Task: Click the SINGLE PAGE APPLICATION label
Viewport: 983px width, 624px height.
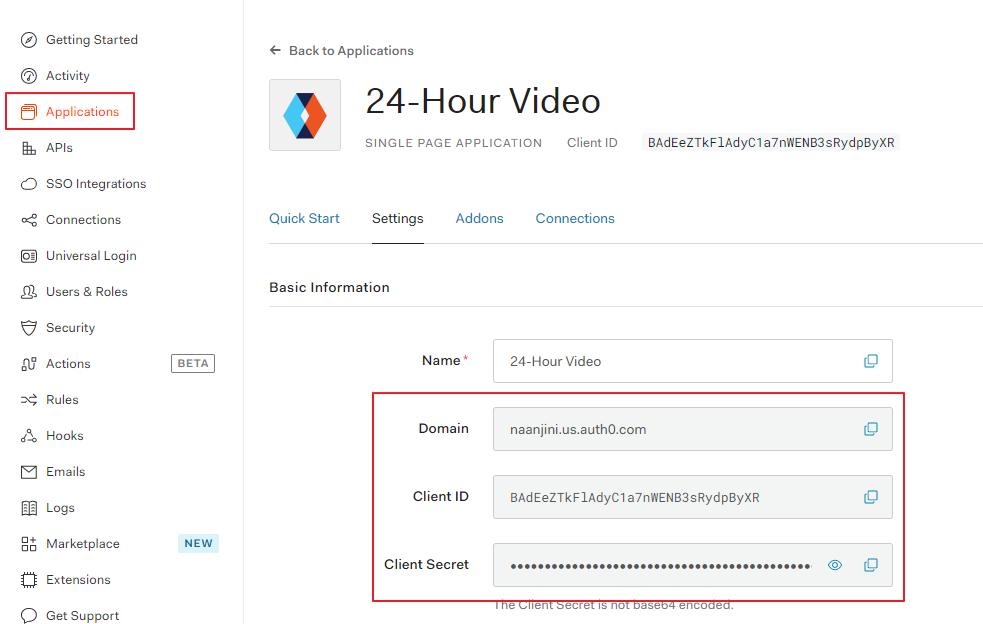Action: point(453,143)
